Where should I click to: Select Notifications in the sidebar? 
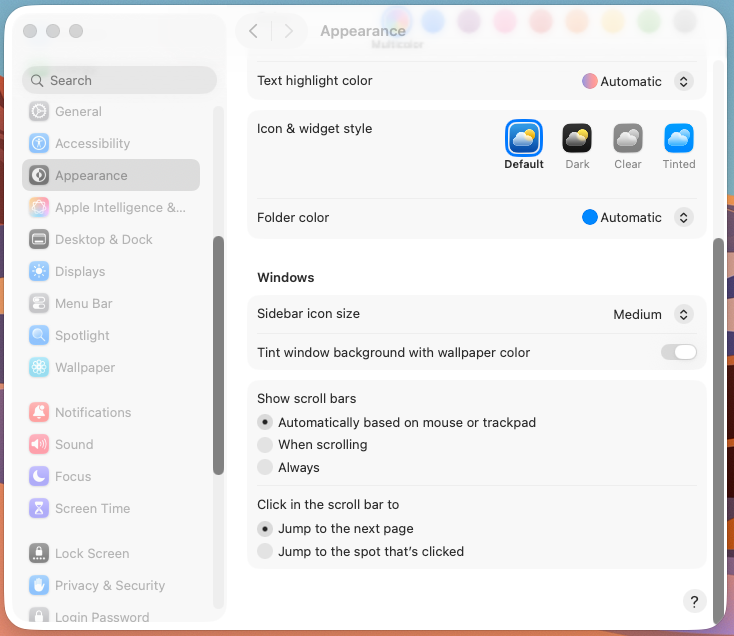pyautogui.click(x=92, y=413)
